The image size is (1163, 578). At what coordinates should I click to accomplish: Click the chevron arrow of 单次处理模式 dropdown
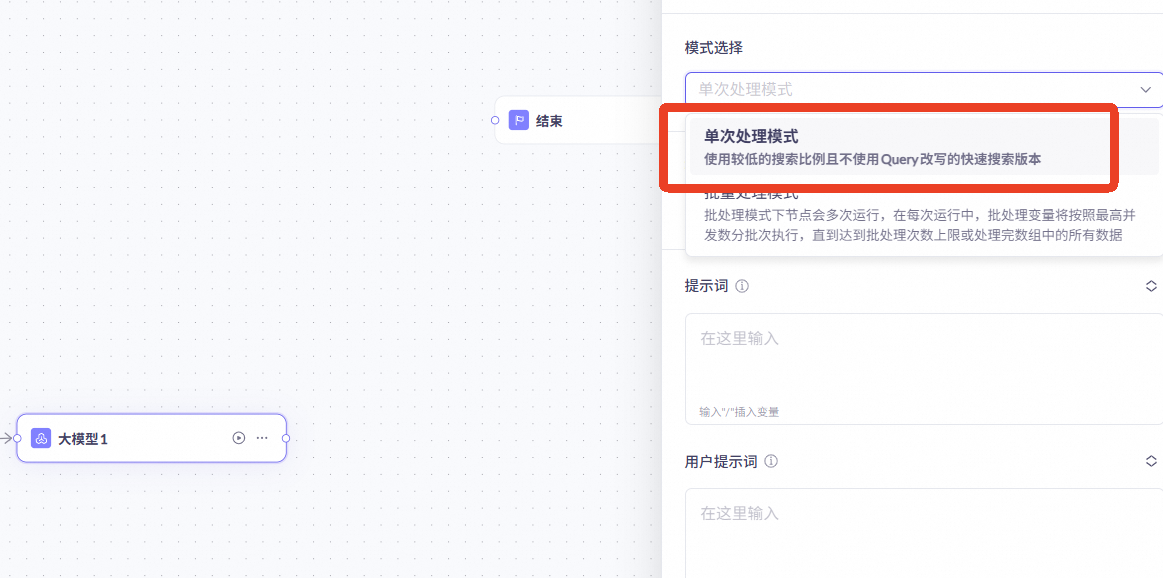(x=1144, y=90)
